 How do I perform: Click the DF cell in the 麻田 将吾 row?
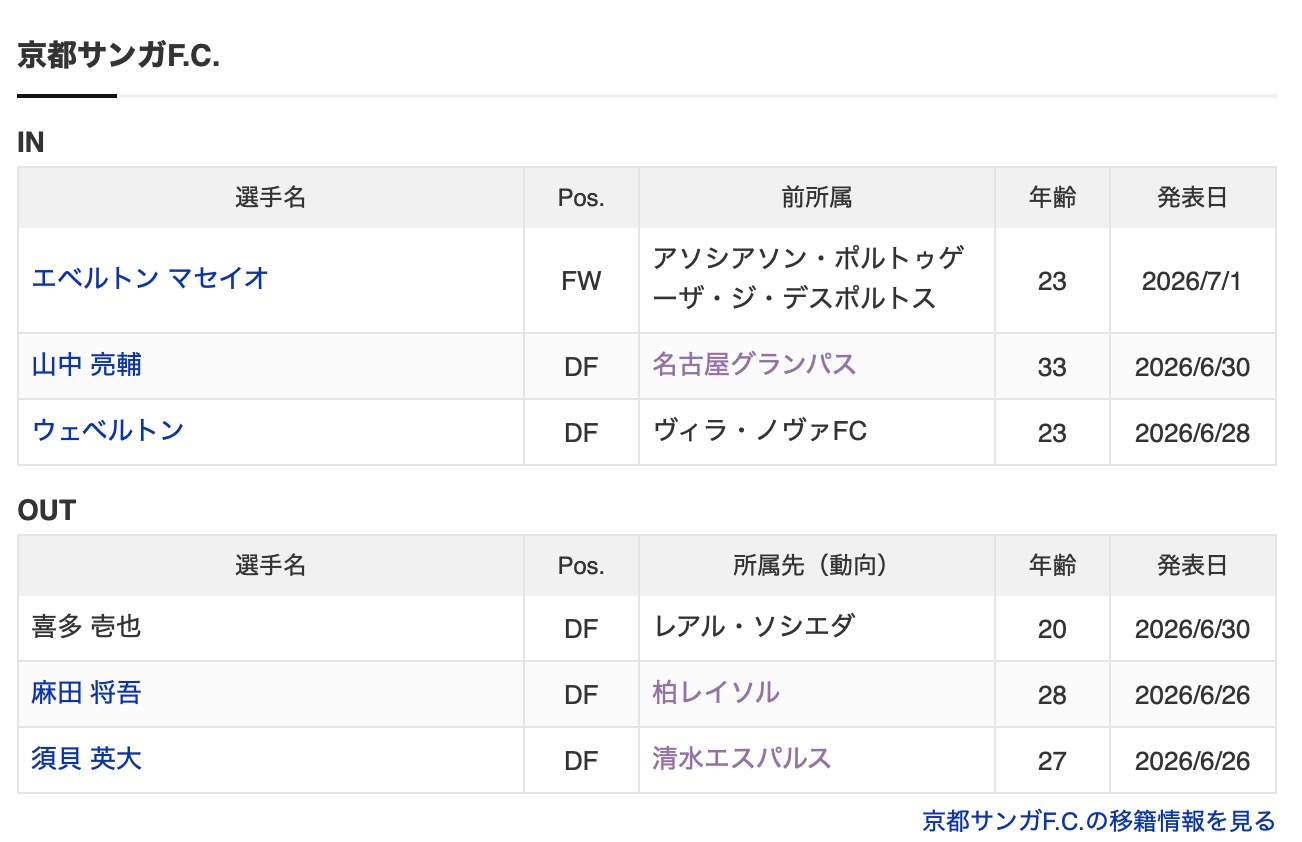tap(581, 695)
